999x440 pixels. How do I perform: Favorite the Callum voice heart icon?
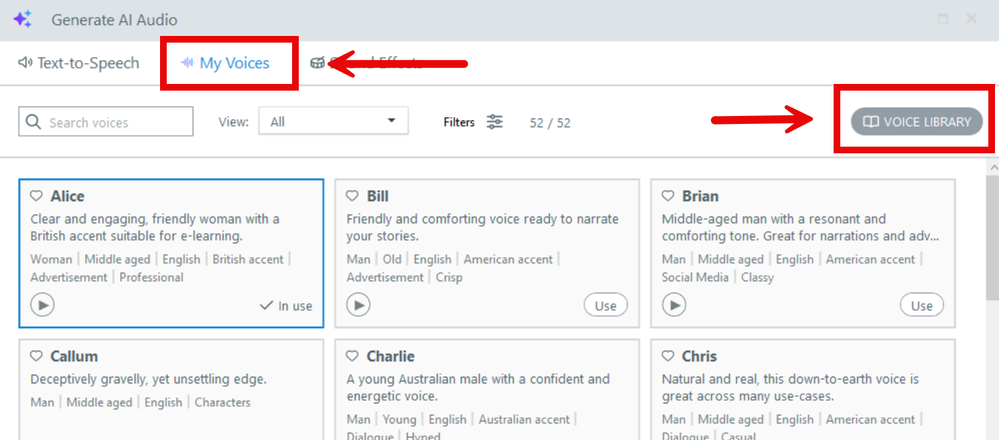[36, 356]
